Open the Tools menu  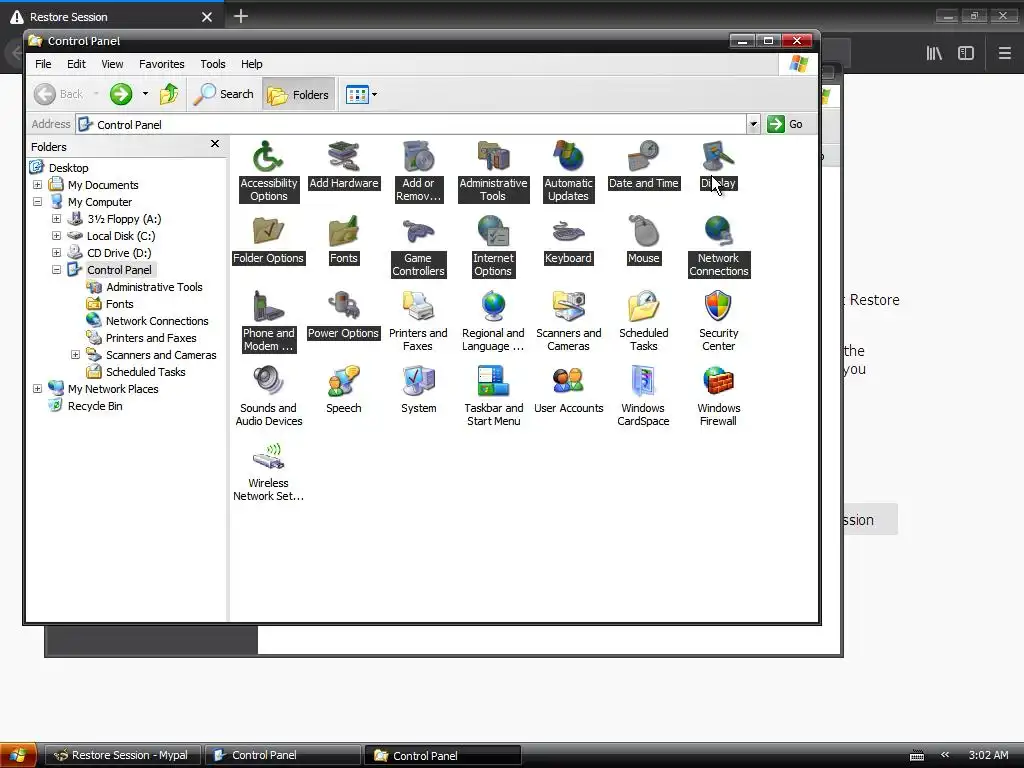pyautogui.click(x=212, y=64)
